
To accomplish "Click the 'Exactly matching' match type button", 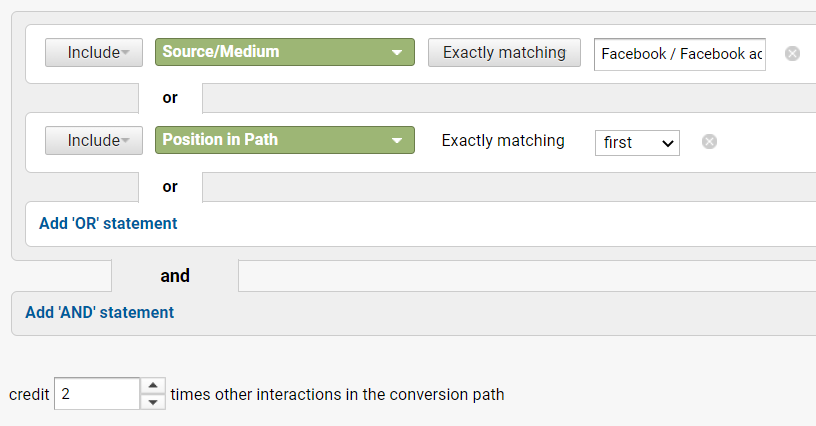I will click(504, 52).
